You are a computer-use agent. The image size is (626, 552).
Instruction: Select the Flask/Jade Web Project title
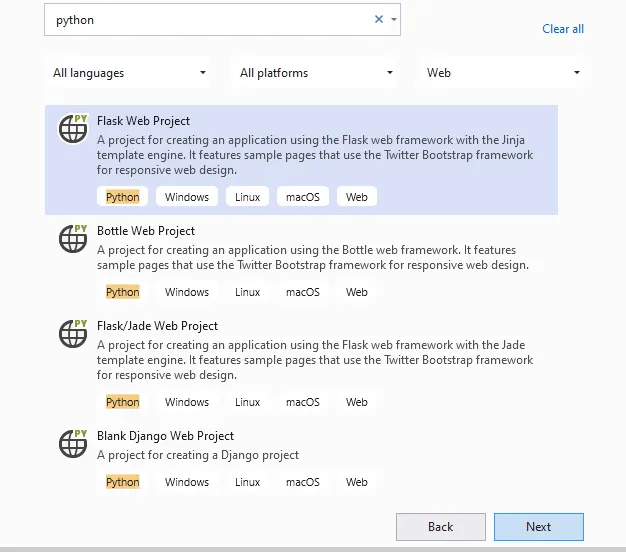coord(157,326)
